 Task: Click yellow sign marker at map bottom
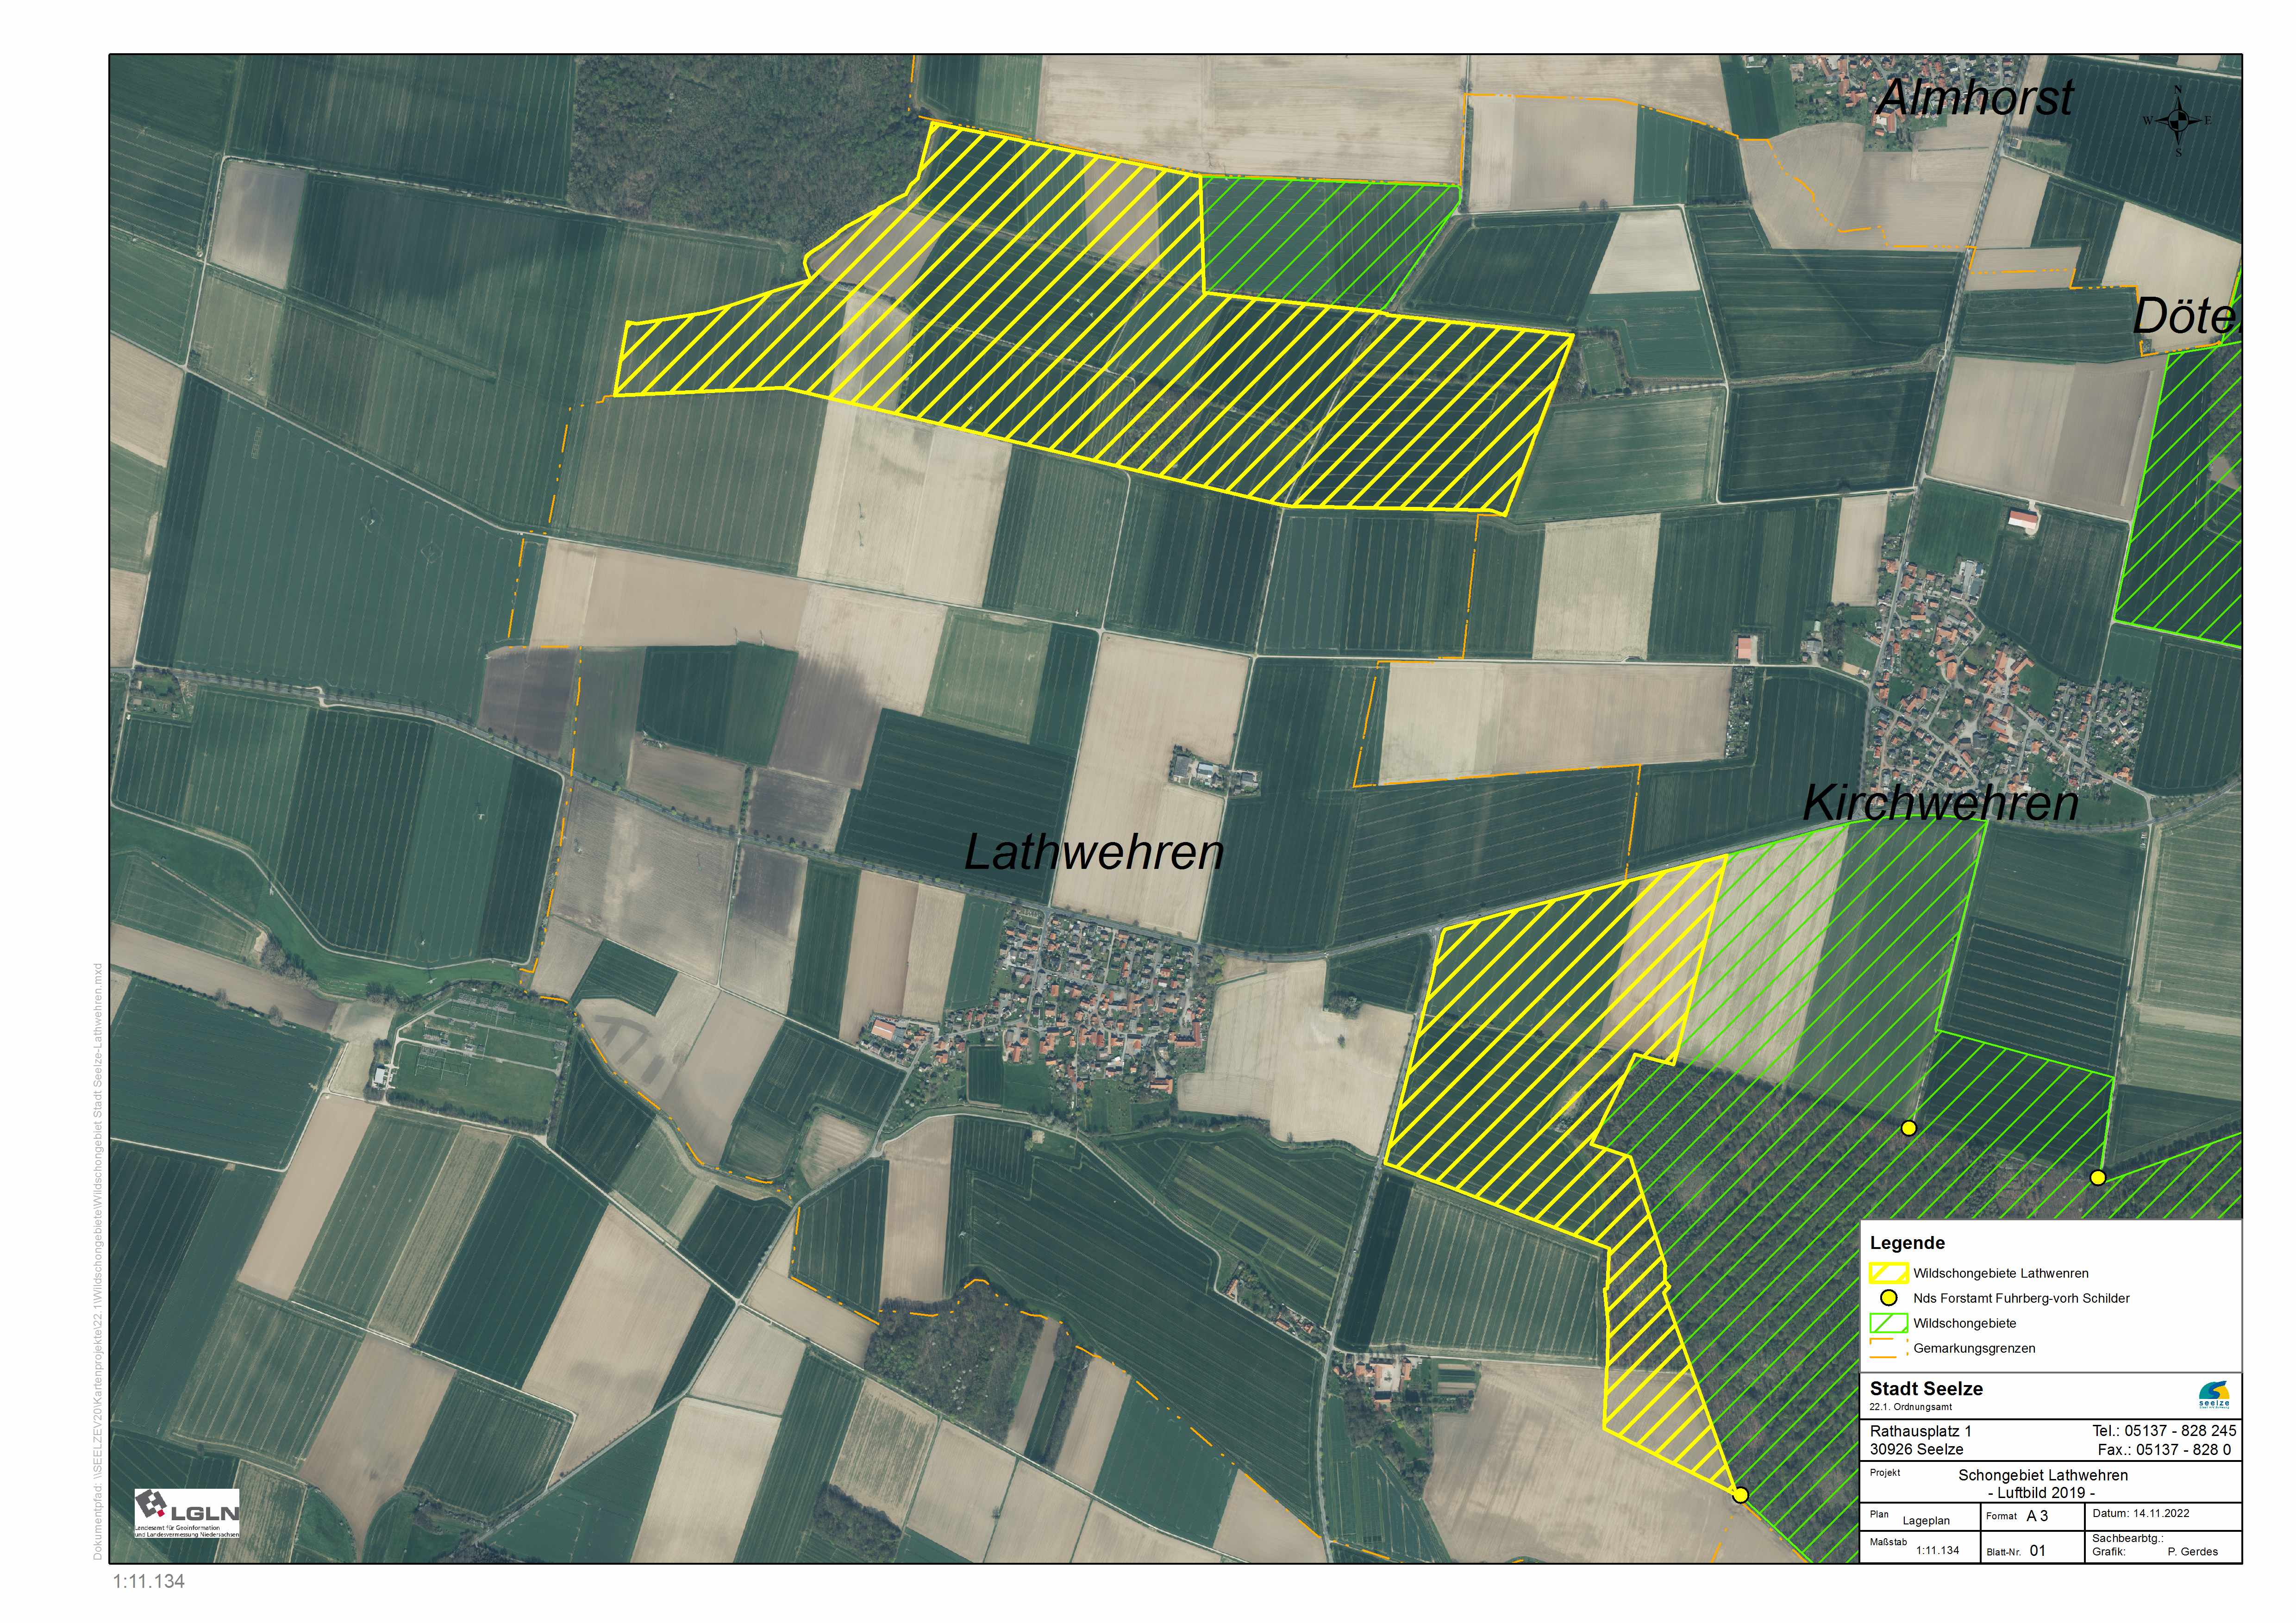(1740, 1495)
